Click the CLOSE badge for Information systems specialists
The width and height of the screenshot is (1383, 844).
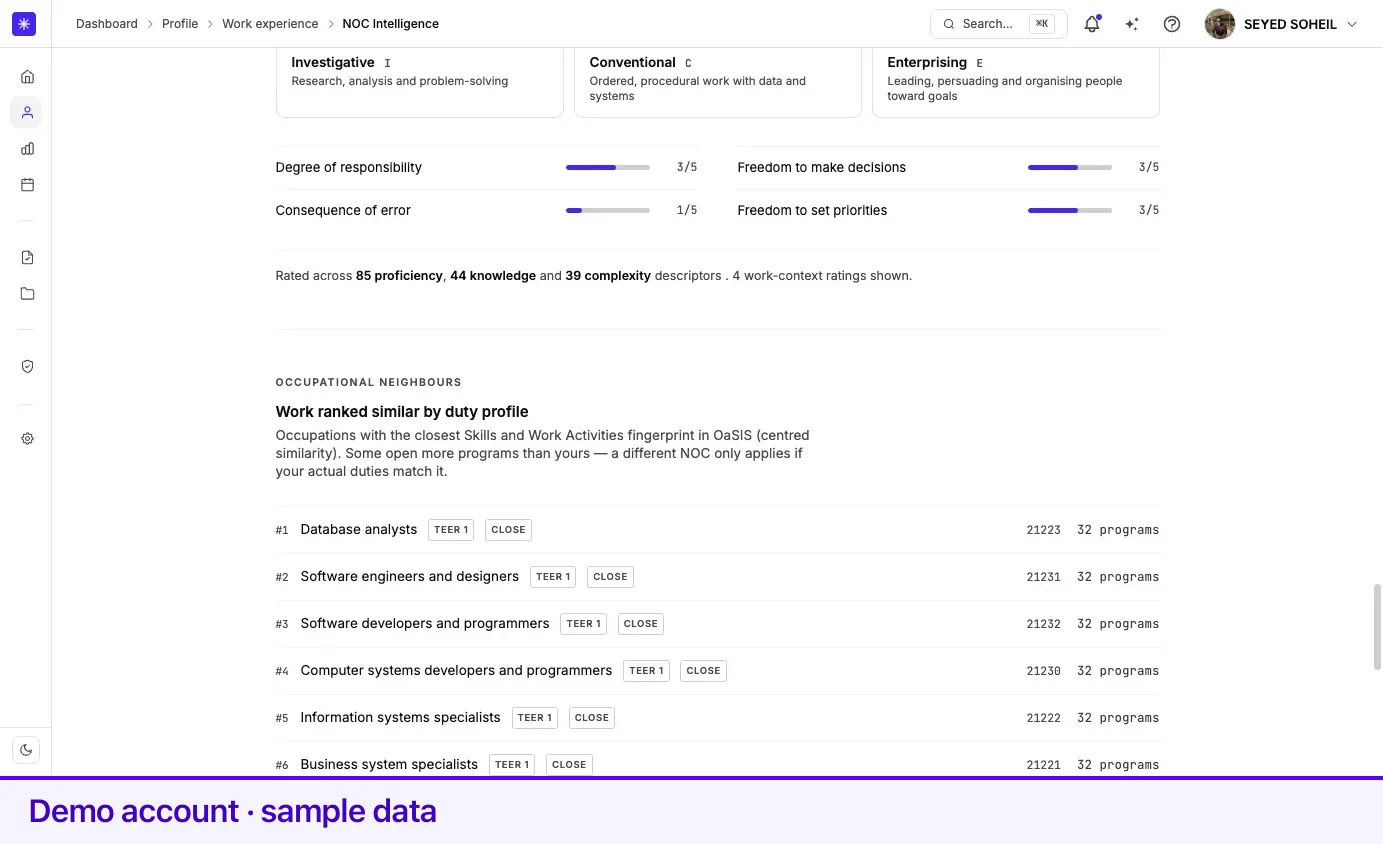click(592, 718)
